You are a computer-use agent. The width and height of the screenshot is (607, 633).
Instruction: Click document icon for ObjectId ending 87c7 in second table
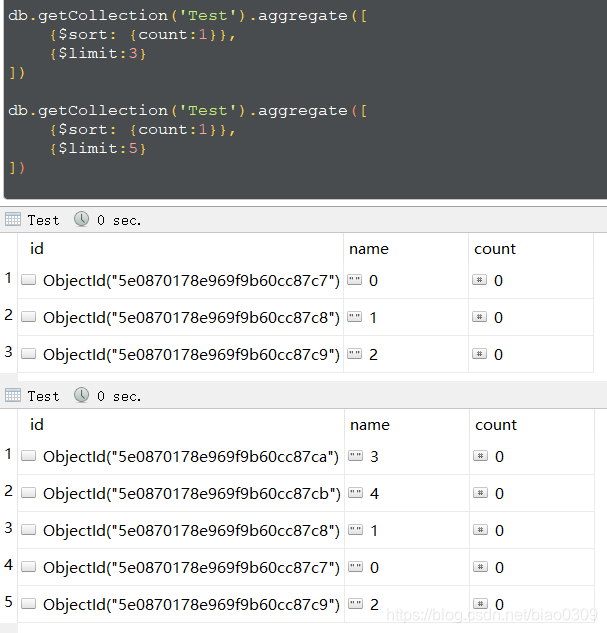(29, 567)
